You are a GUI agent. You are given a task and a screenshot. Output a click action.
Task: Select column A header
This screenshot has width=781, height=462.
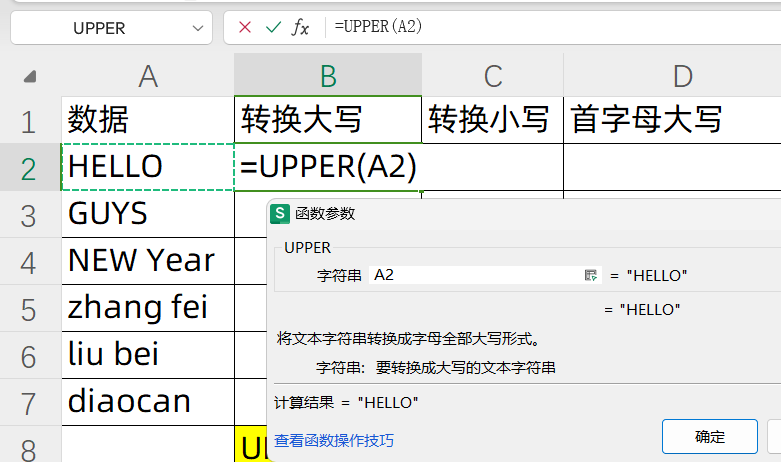click(148, 76)
